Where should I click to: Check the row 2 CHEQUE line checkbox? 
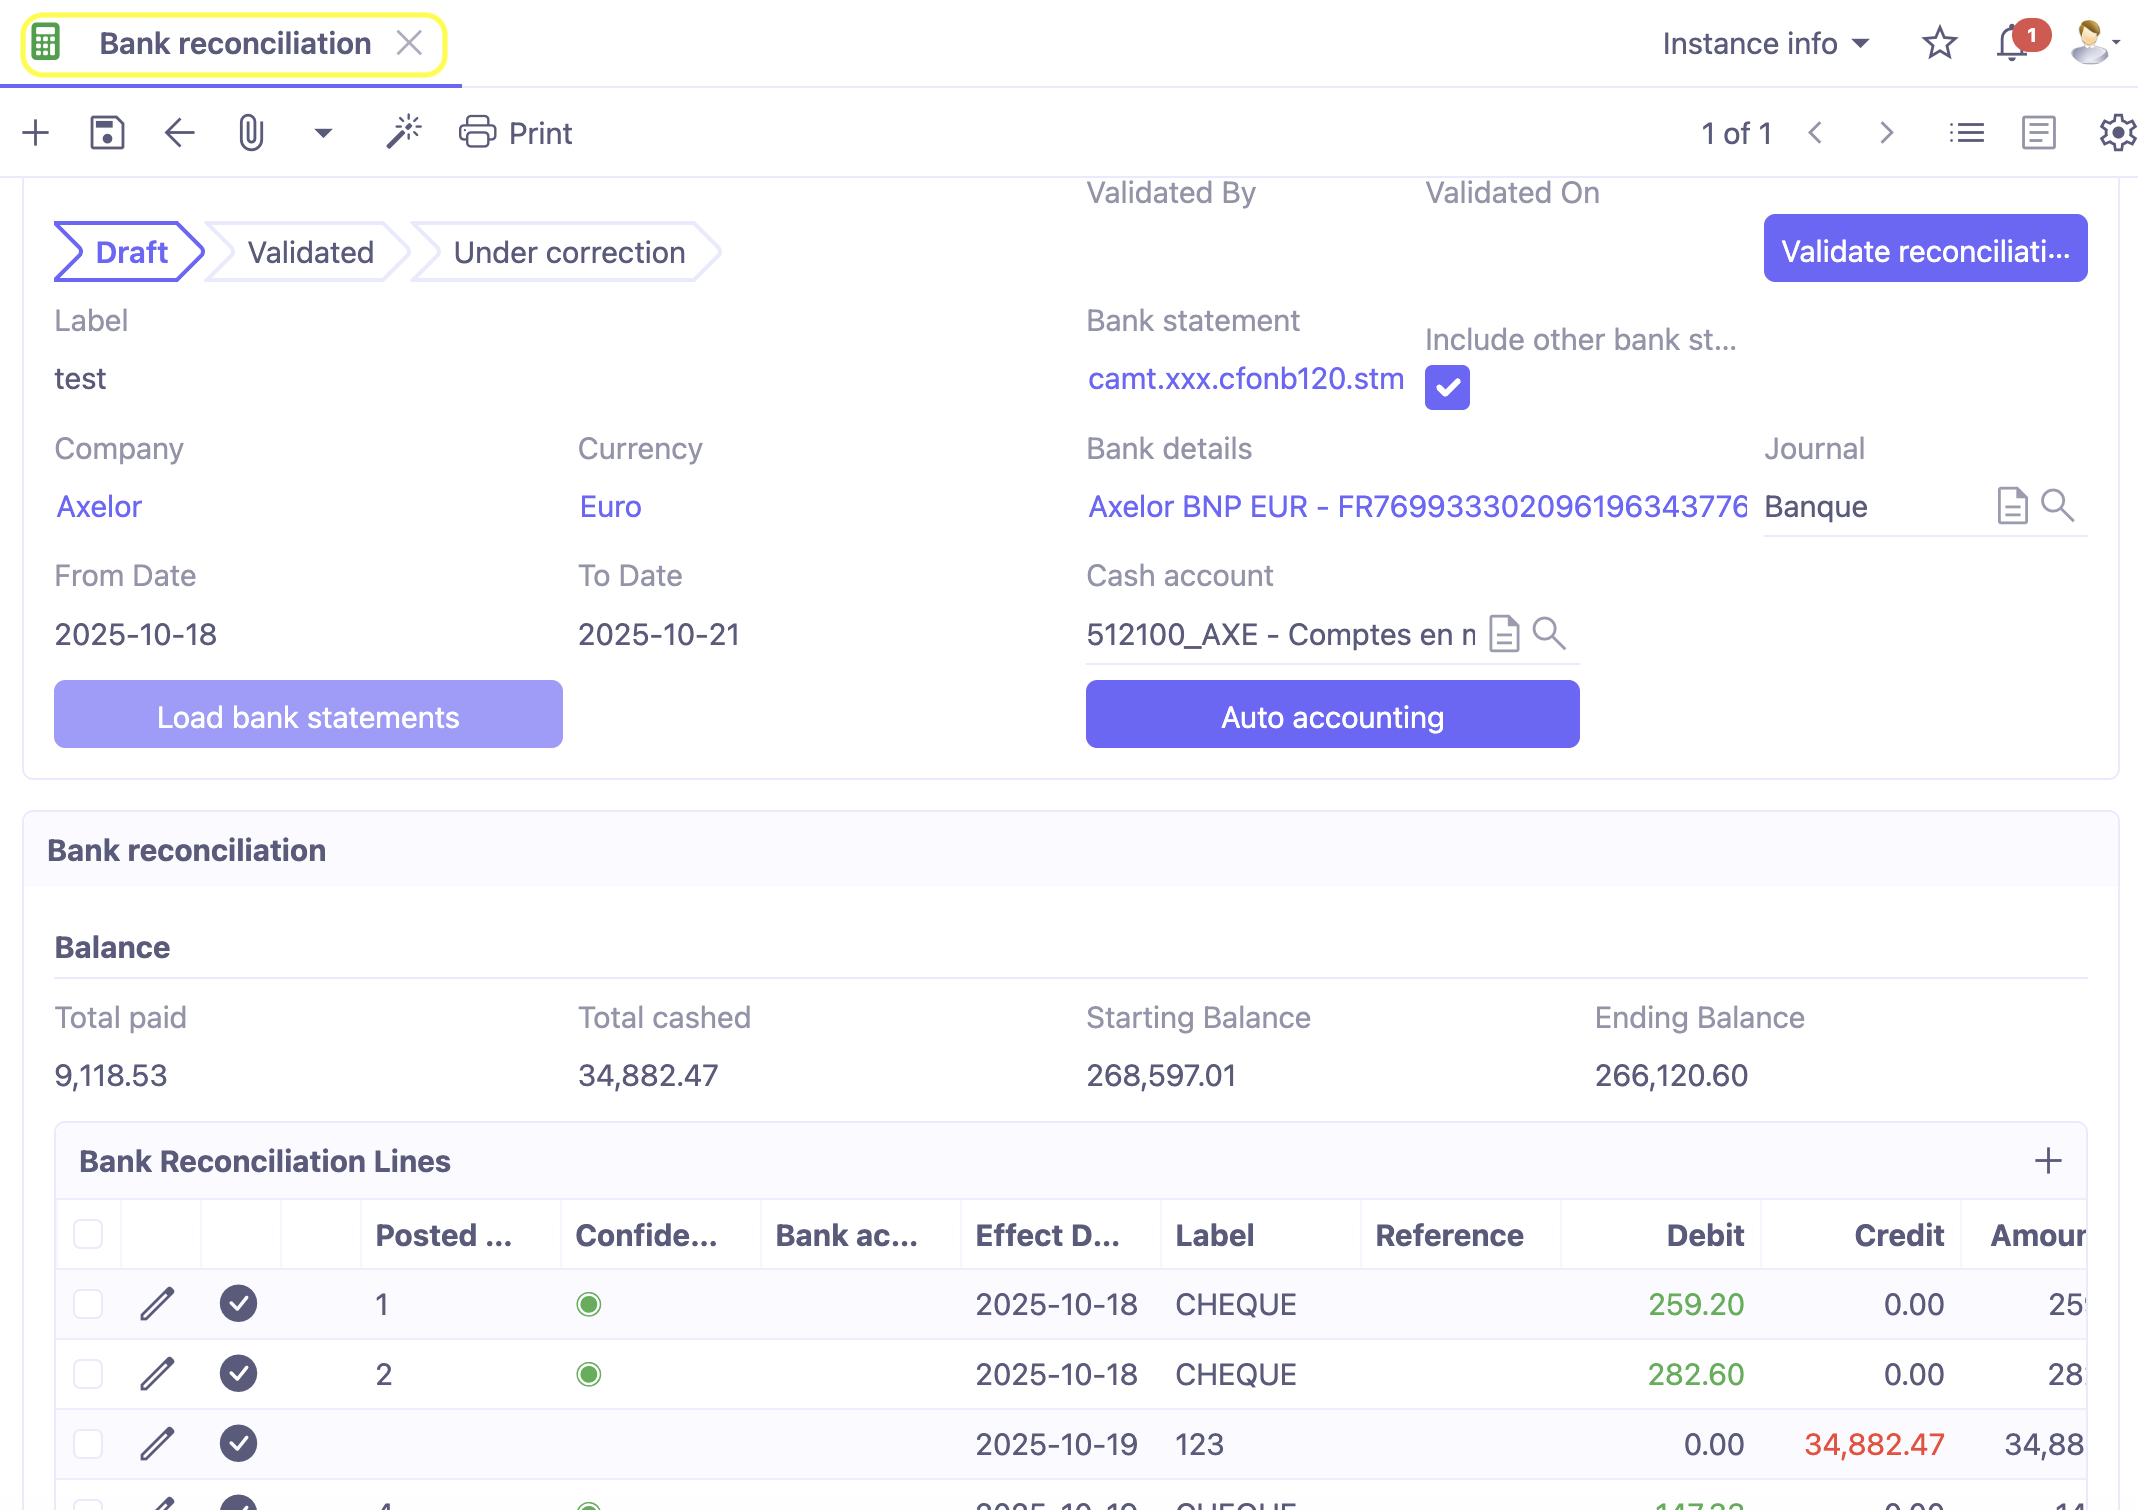point(88,1374)
